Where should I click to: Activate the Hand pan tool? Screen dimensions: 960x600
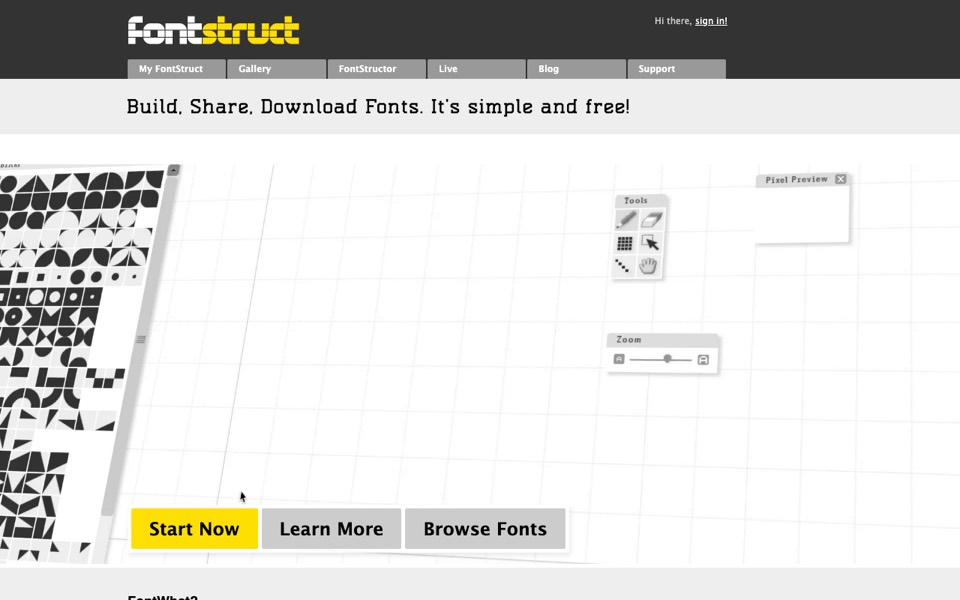point(648,266)
